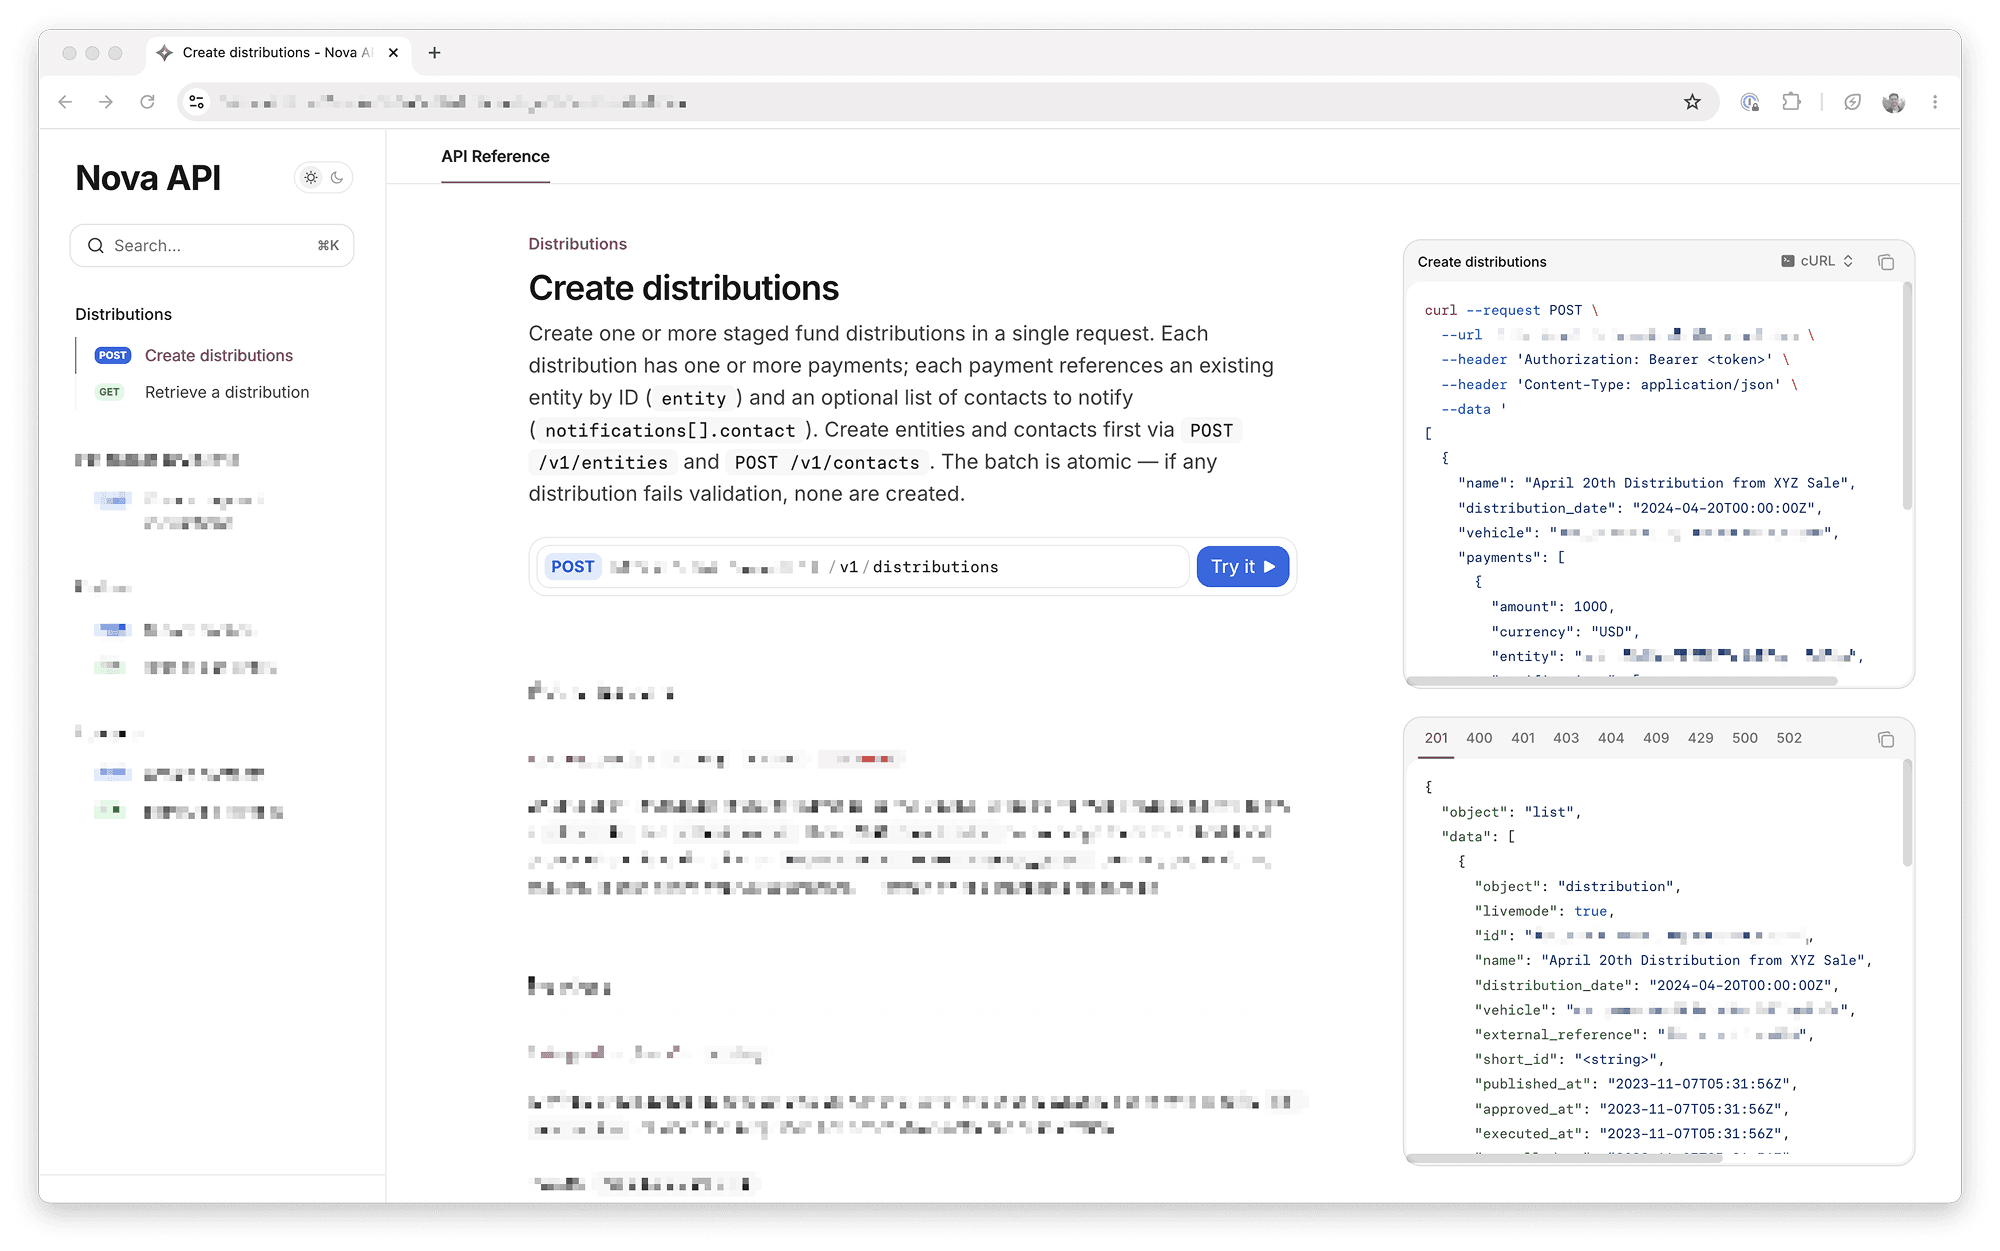The image size is (2000, 1251).
Task: Open the cURL language dropdown
Action: click(1817, 261)
